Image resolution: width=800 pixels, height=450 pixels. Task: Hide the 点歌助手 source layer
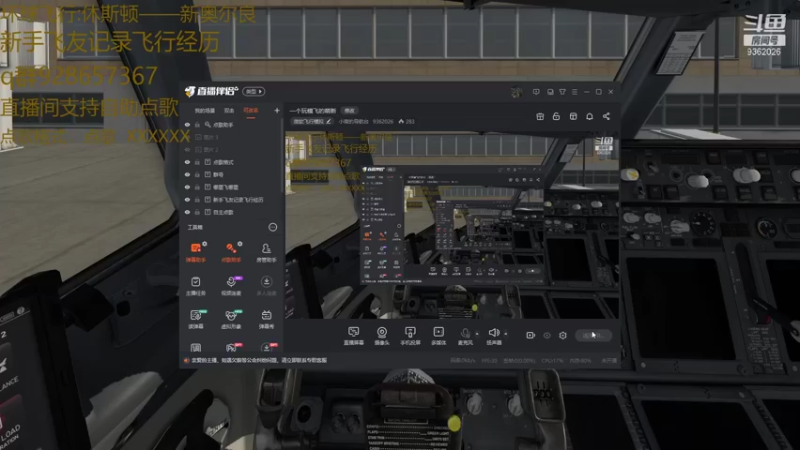click(187, 124)
